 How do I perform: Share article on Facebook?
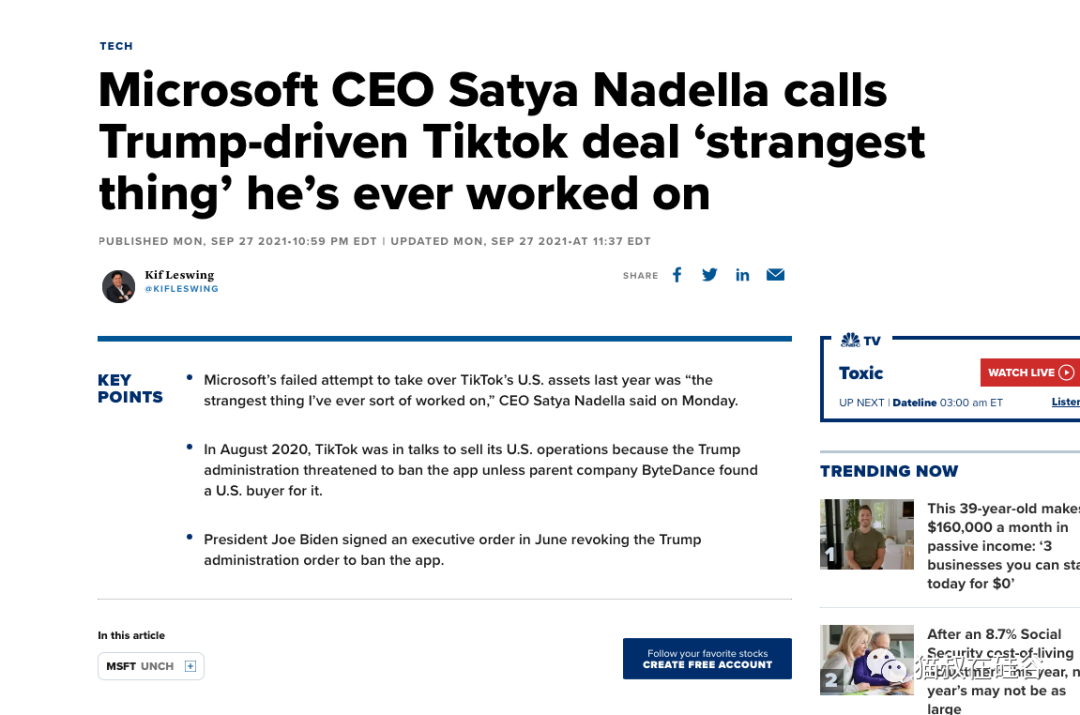pyautogui.click(x=677, y=275)
